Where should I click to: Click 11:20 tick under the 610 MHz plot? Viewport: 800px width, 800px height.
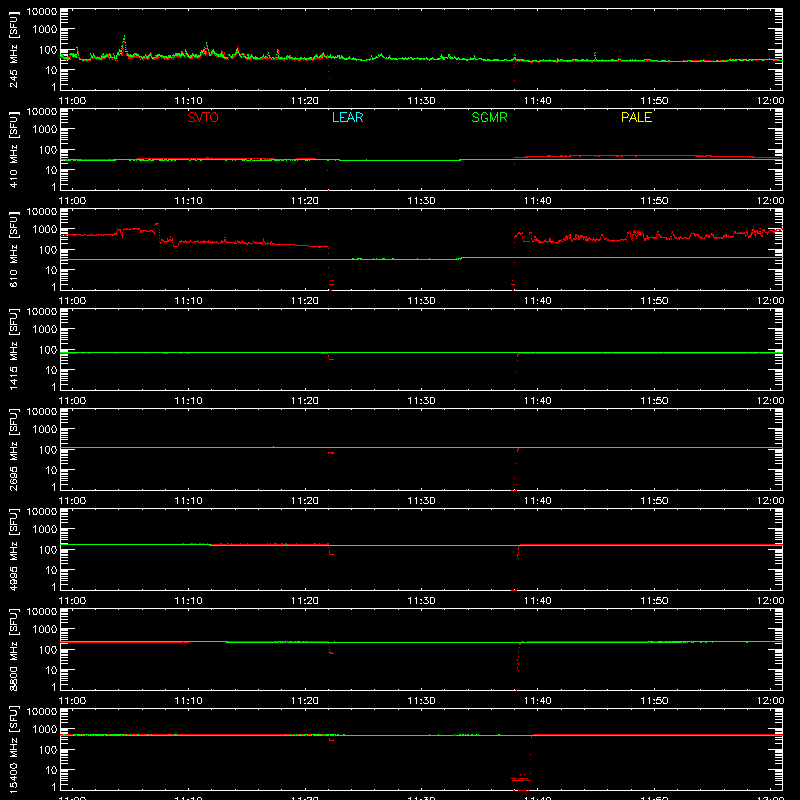(305, 301)
